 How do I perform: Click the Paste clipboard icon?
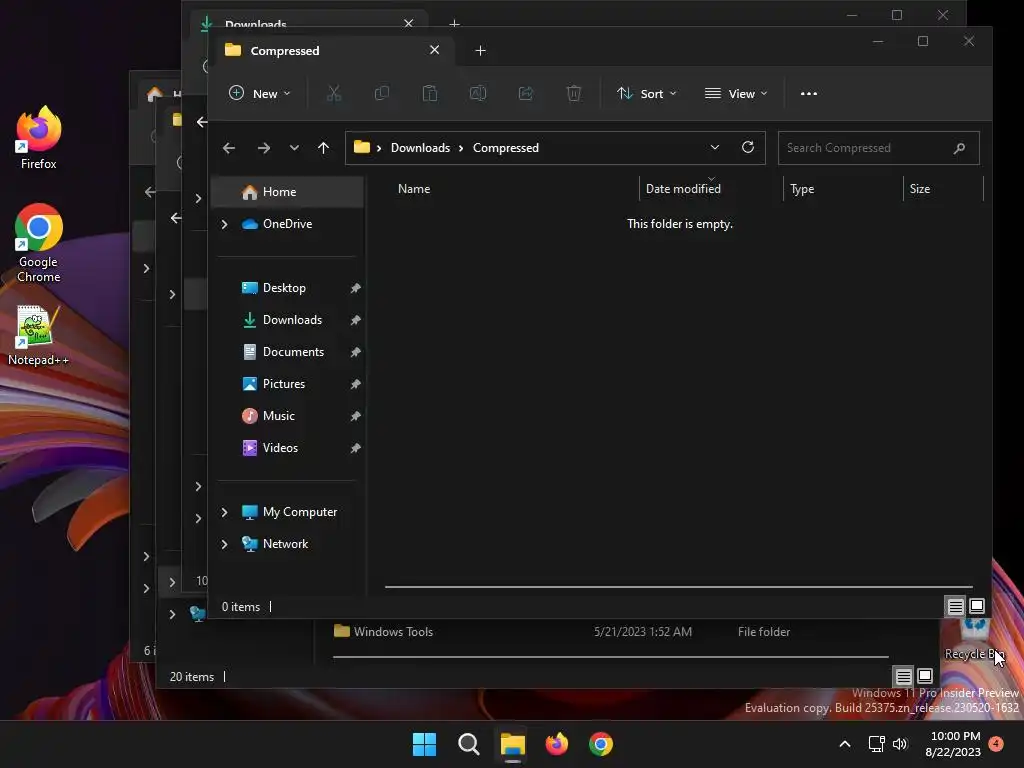430,93
